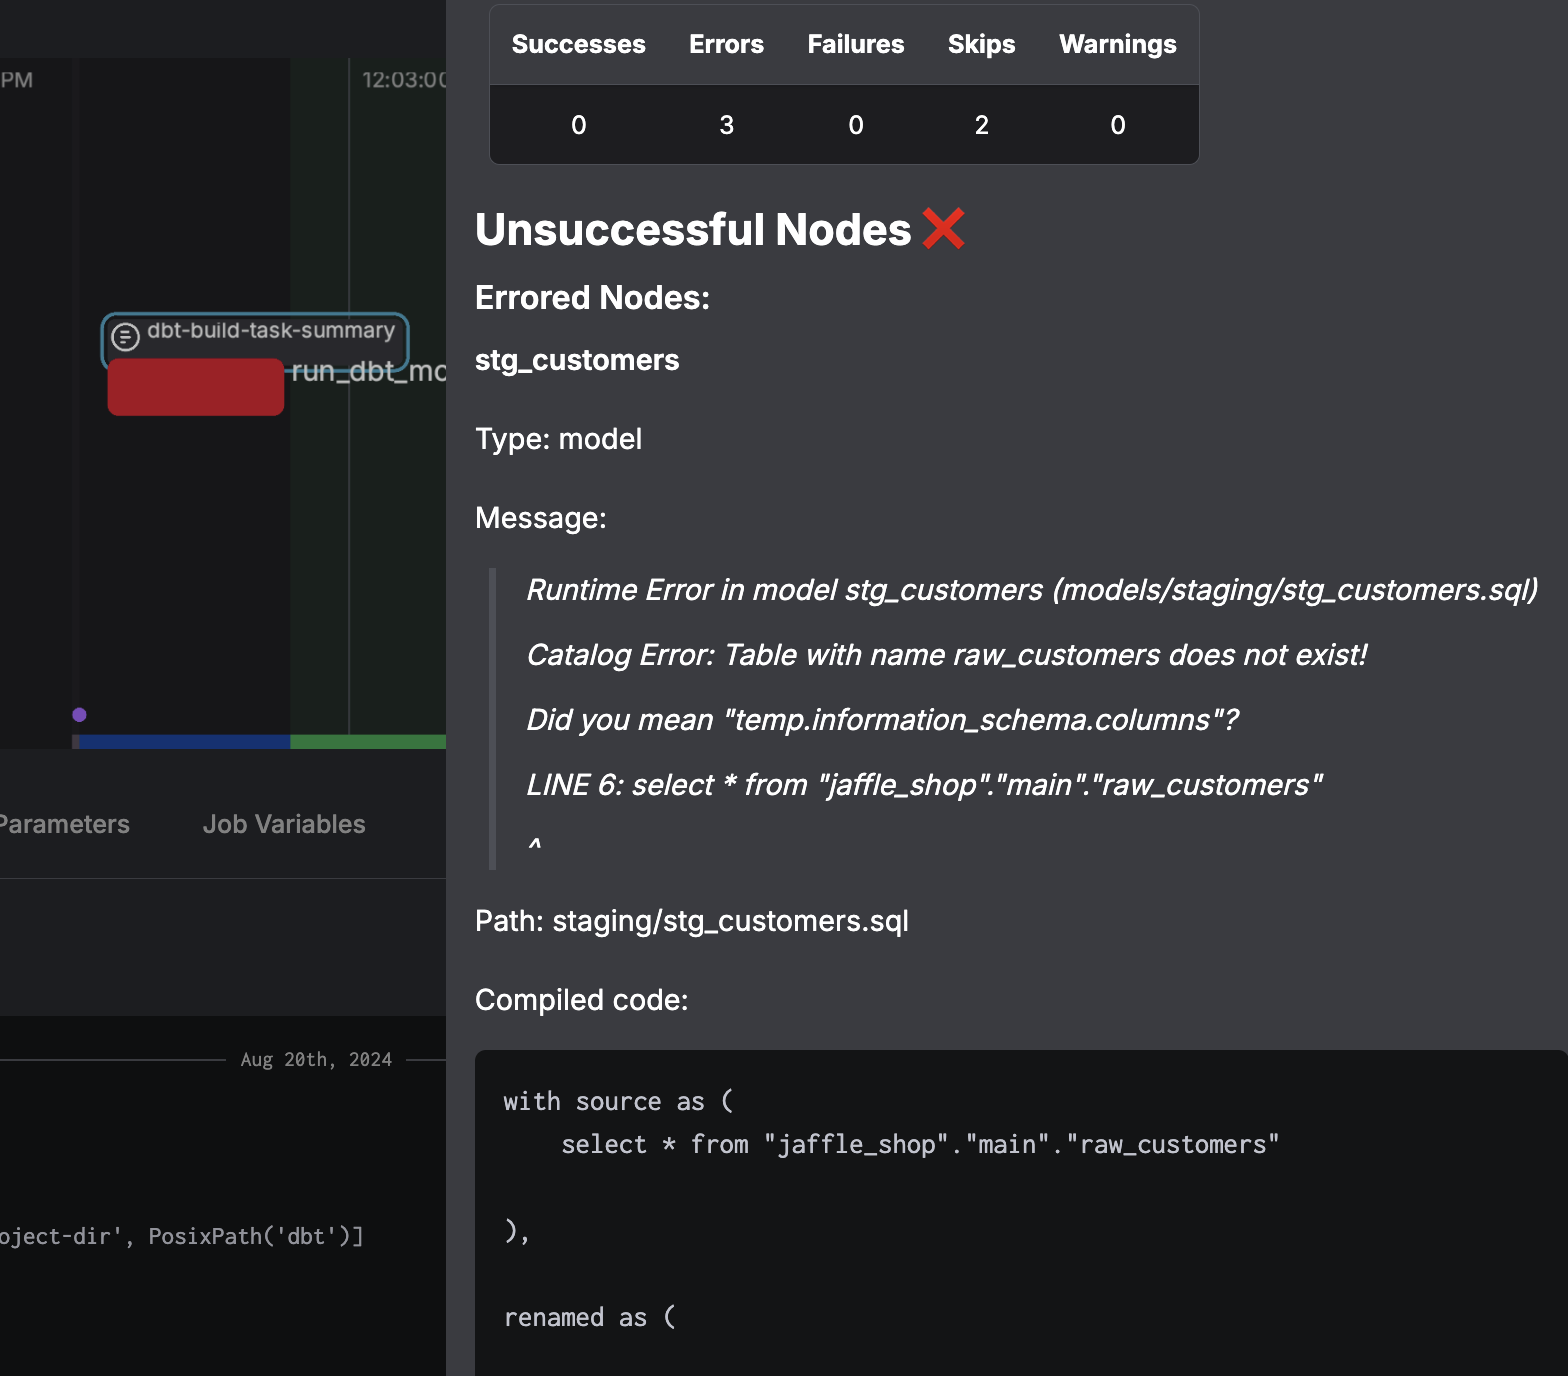Click the Successes count value 0
1568x1376 pixels.
[579, 125]
